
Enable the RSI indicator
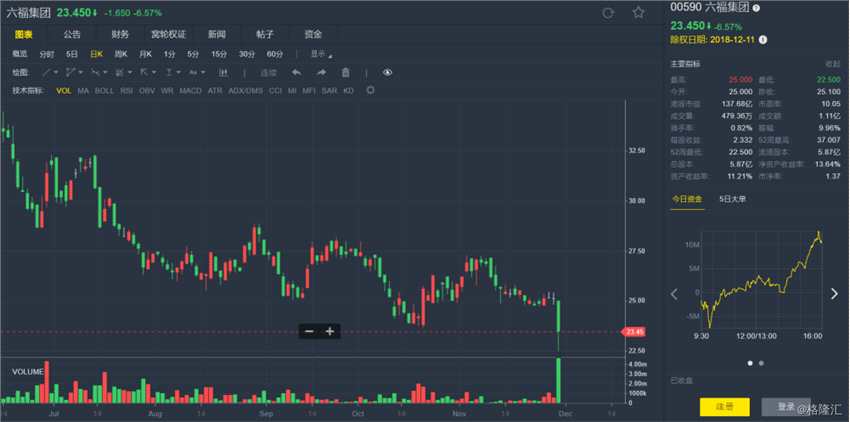(126, 91)
